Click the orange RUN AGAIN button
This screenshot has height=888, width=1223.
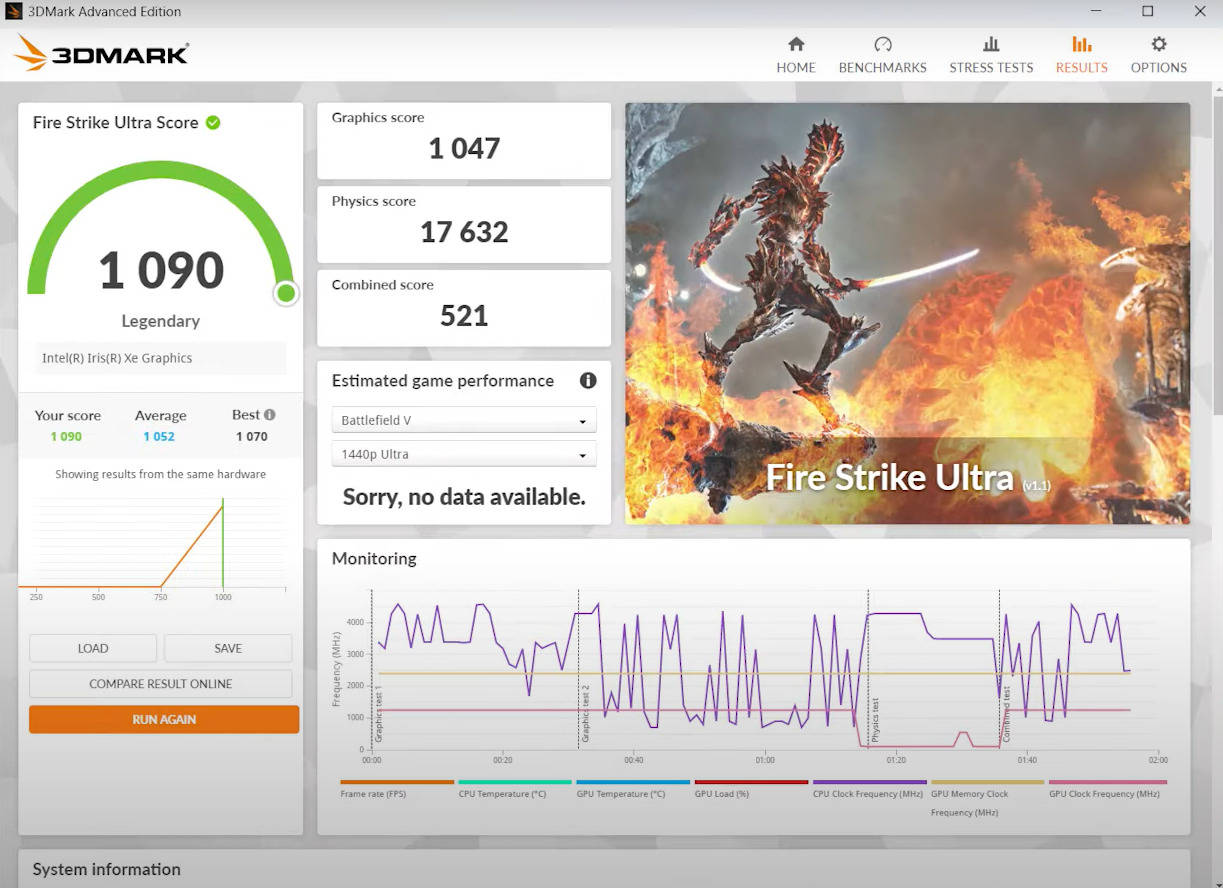click(164, 719)
